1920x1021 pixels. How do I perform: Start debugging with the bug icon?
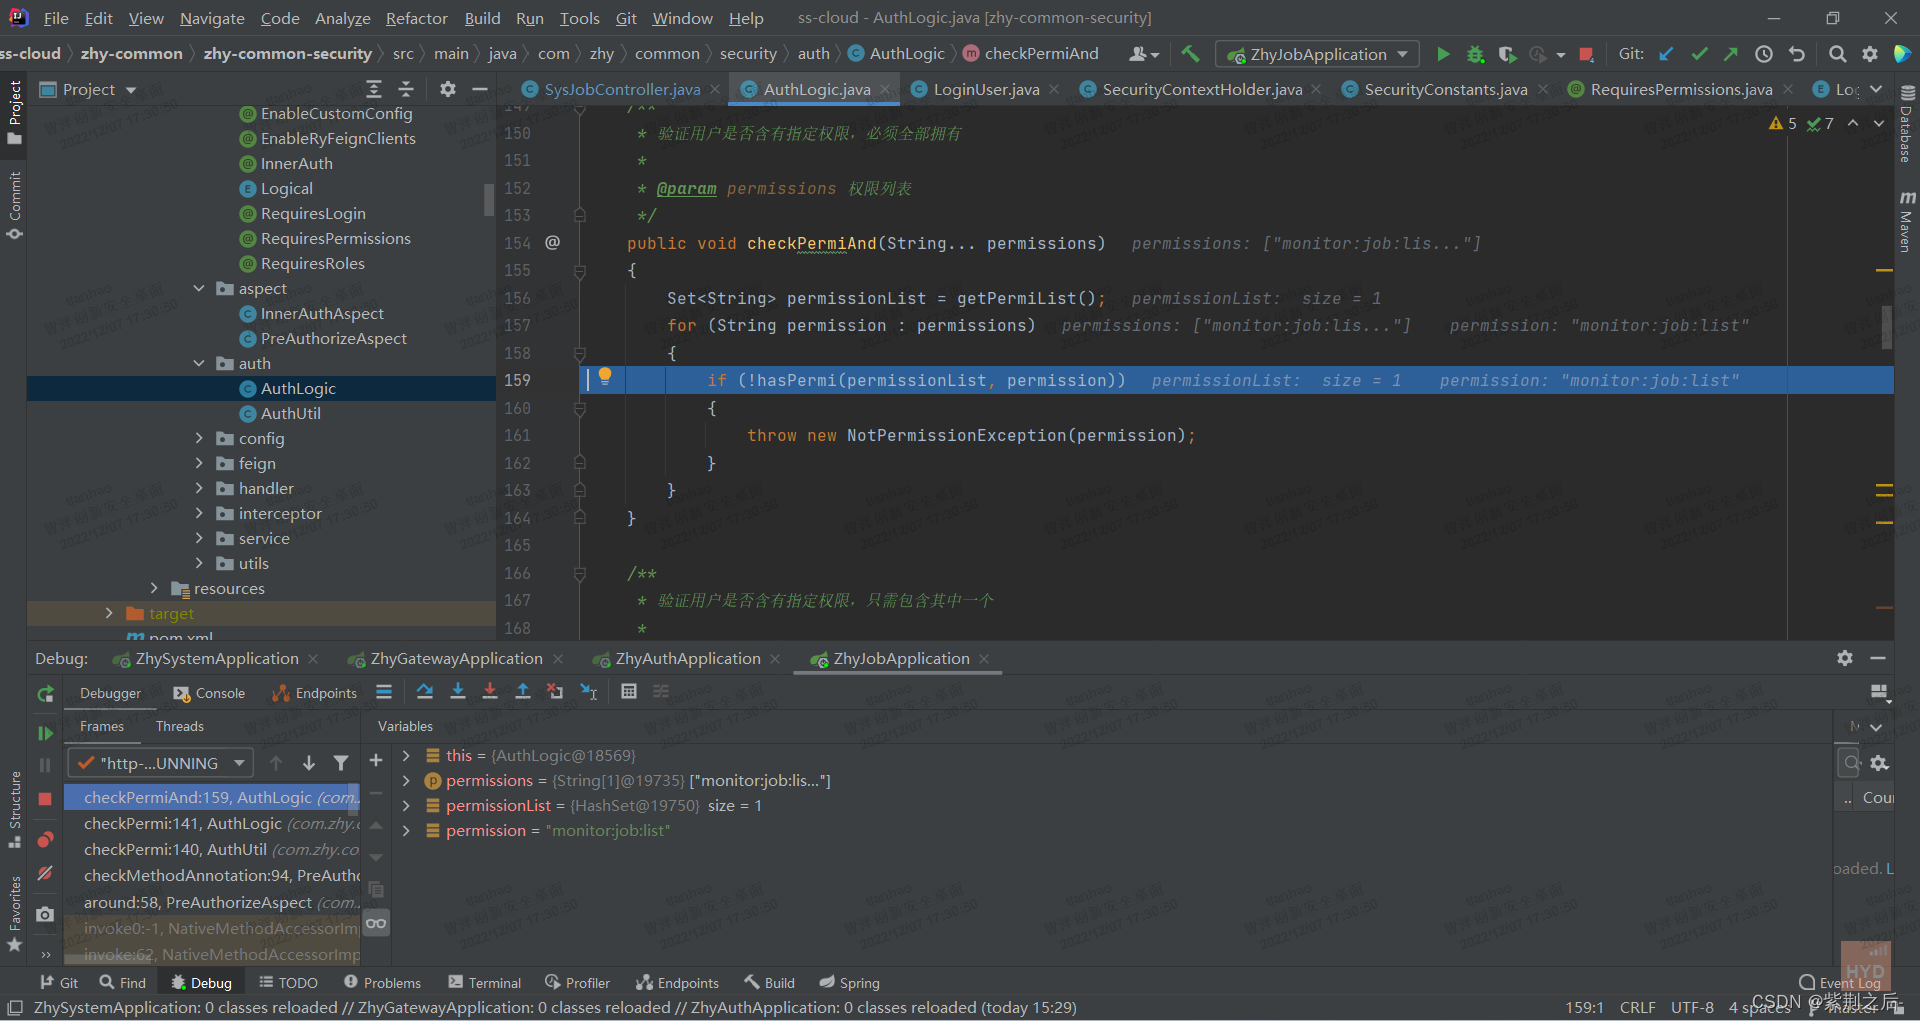1475,54
